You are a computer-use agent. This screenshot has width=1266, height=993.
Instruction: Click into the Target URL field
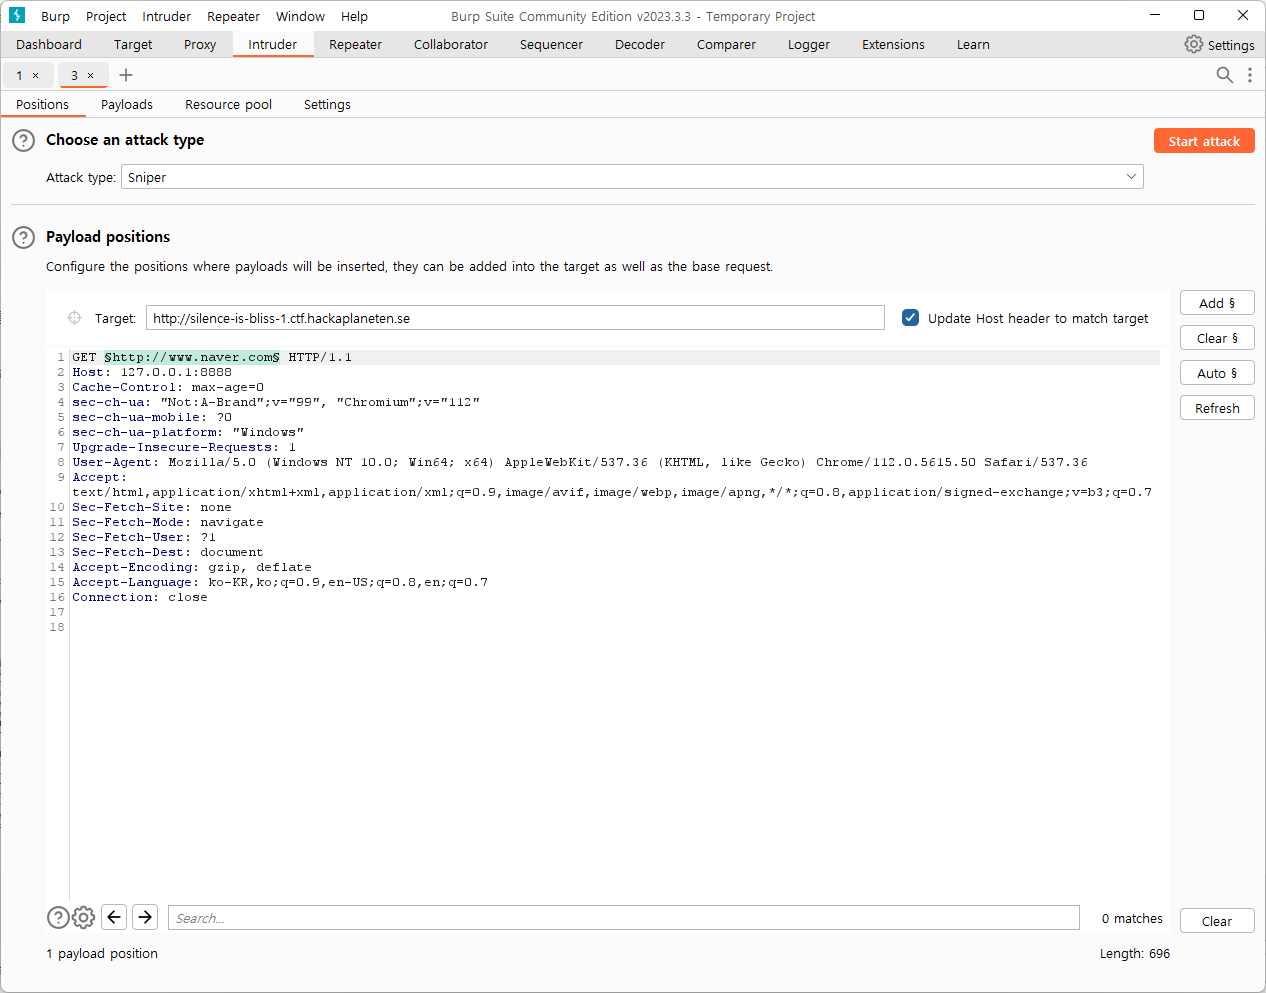pyautogui.click(x=515, y=318)
